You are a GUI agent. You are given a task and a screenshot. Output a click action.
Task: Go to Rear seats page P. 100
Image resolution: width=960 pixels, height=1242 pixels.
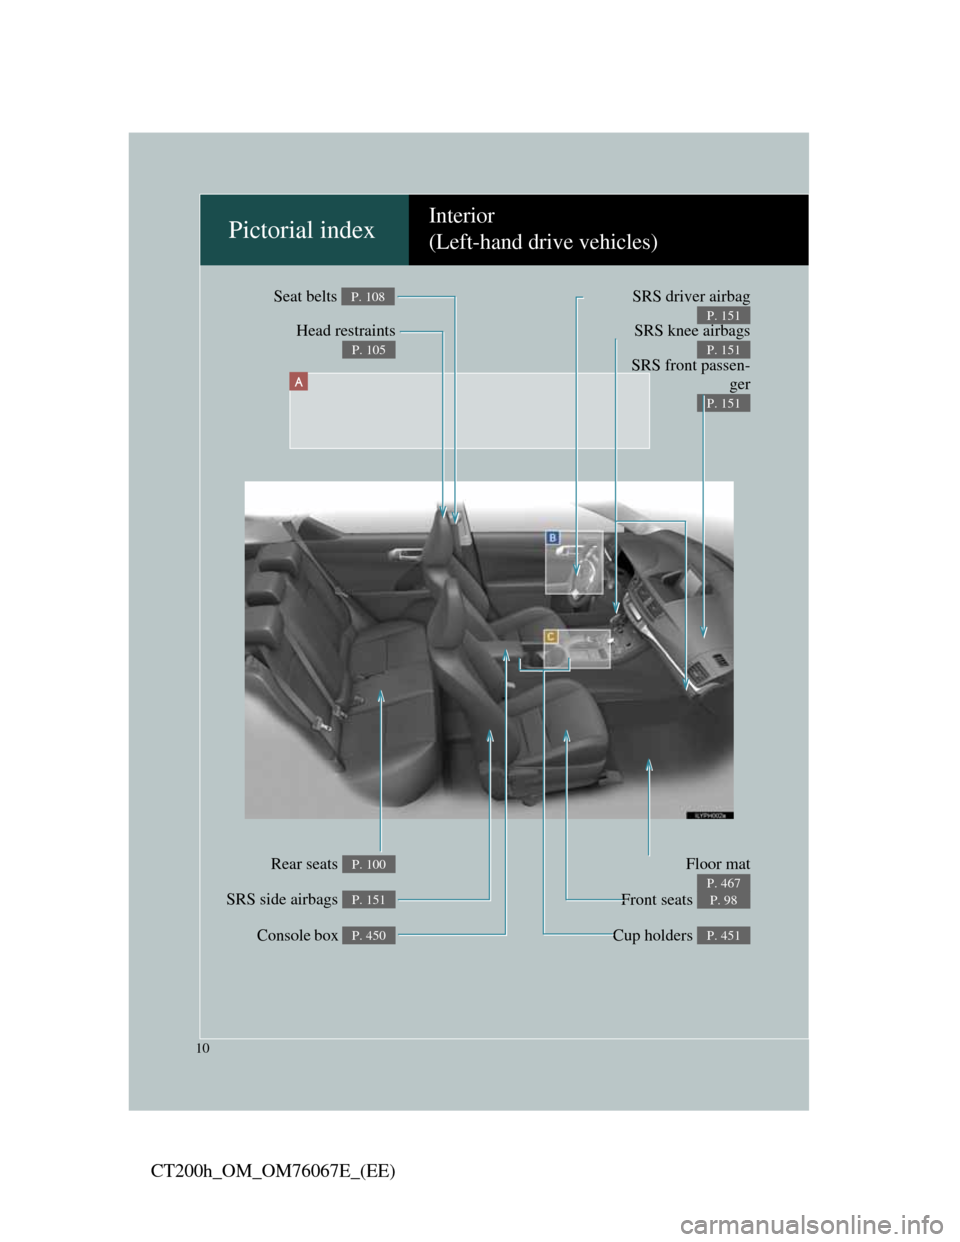[x=368, y=864]
